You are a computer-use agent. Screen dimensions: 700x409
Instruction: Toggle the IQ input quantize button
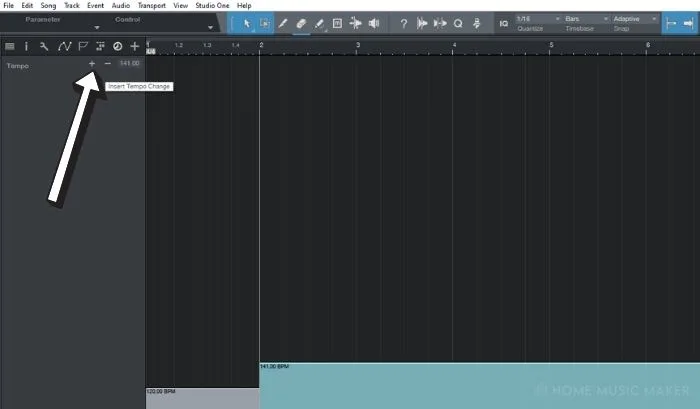(504, 23)
